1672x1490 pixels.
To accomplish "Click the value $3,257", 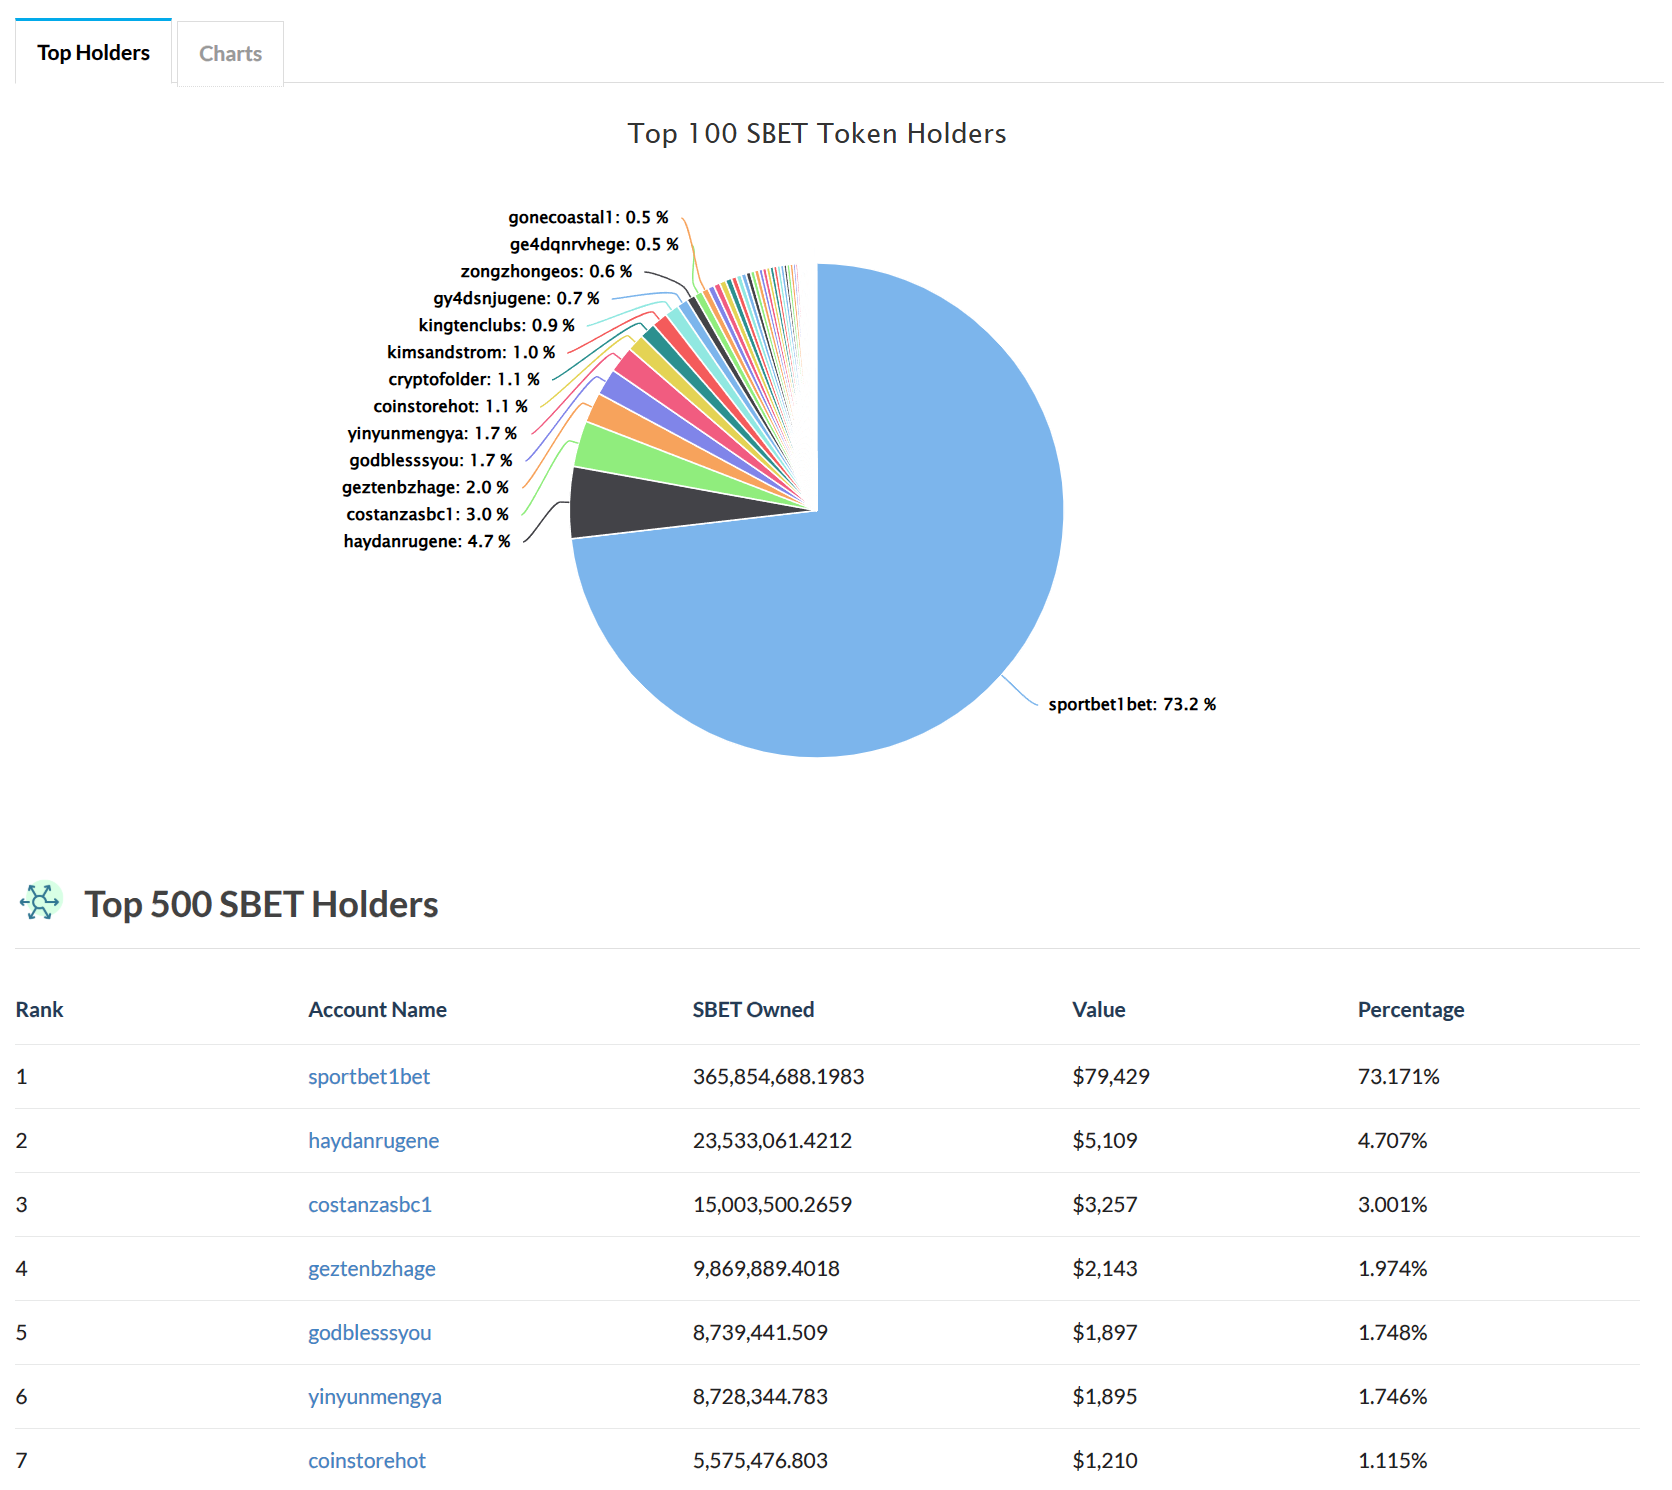I will coord(1105,1205).
